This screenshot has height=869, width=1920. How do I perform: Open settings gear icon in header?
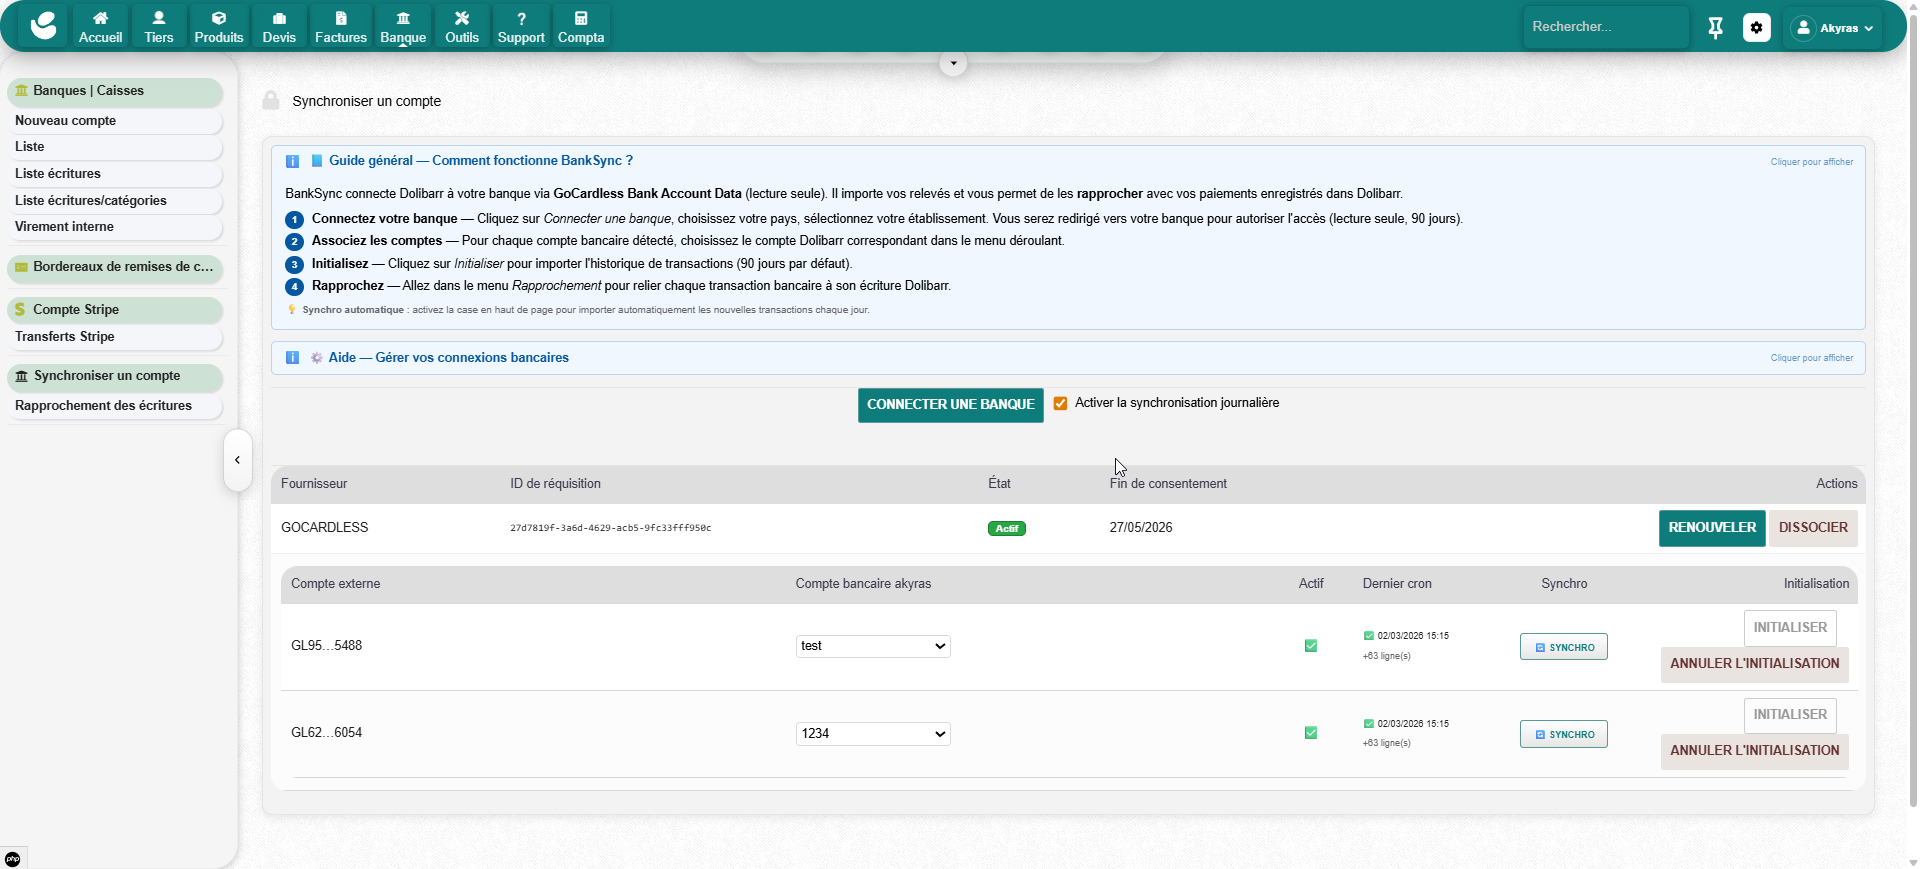(x=1756, y=28)
